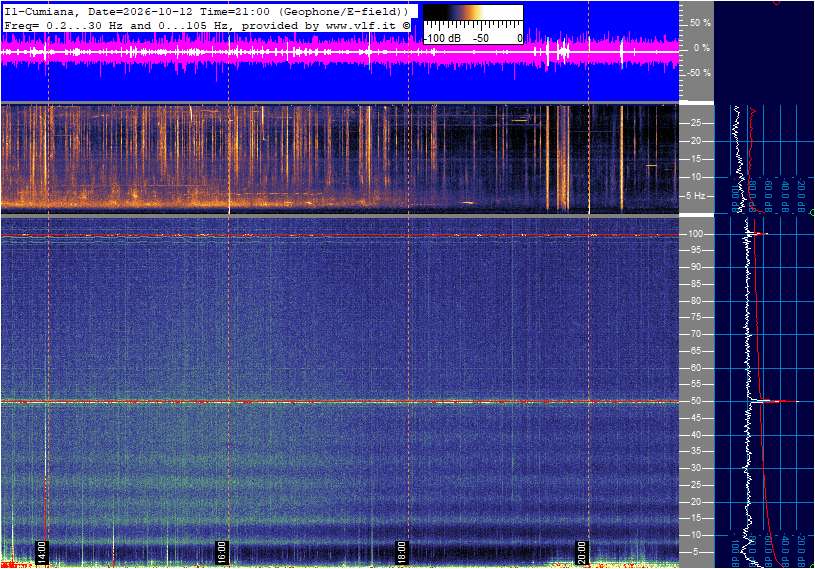Click the 0 % amplitude axis label
Viewport: 815px width, 569px height.
(x=702, y=48)
